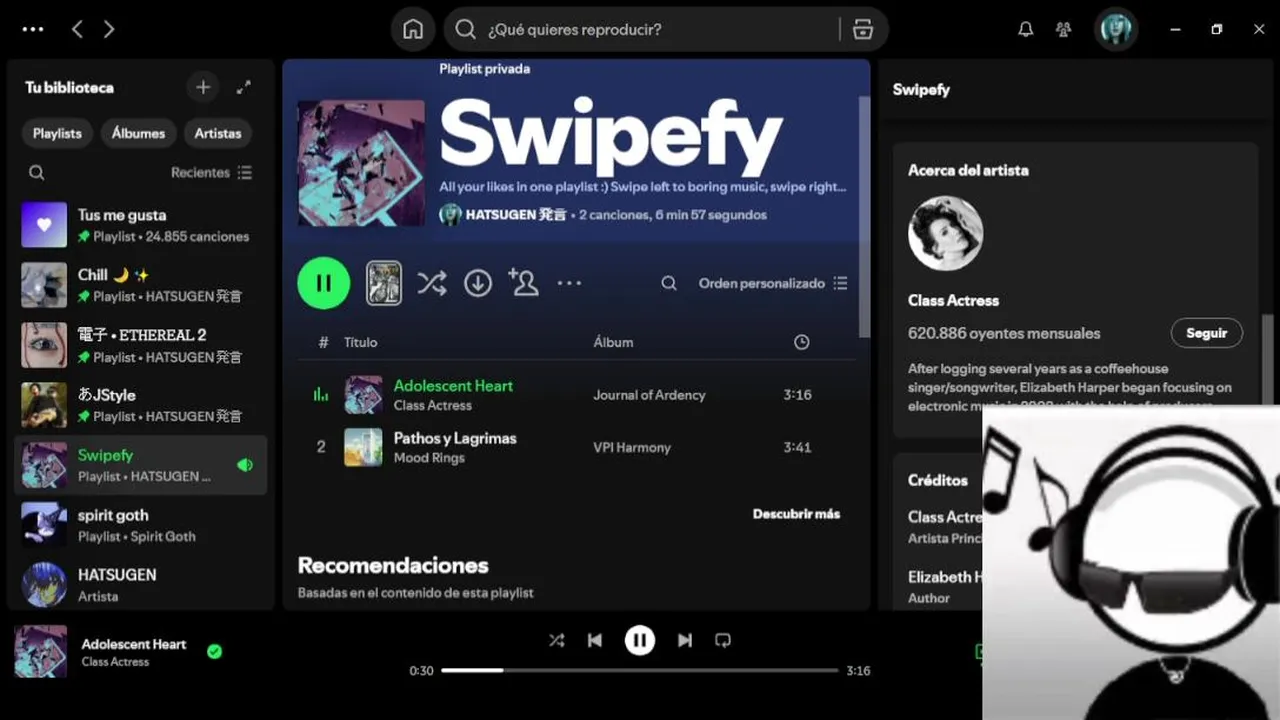The height and width of the screenshot is (720, 1280).
Task: Pause playlist with the green button
Action: [324, 283]
